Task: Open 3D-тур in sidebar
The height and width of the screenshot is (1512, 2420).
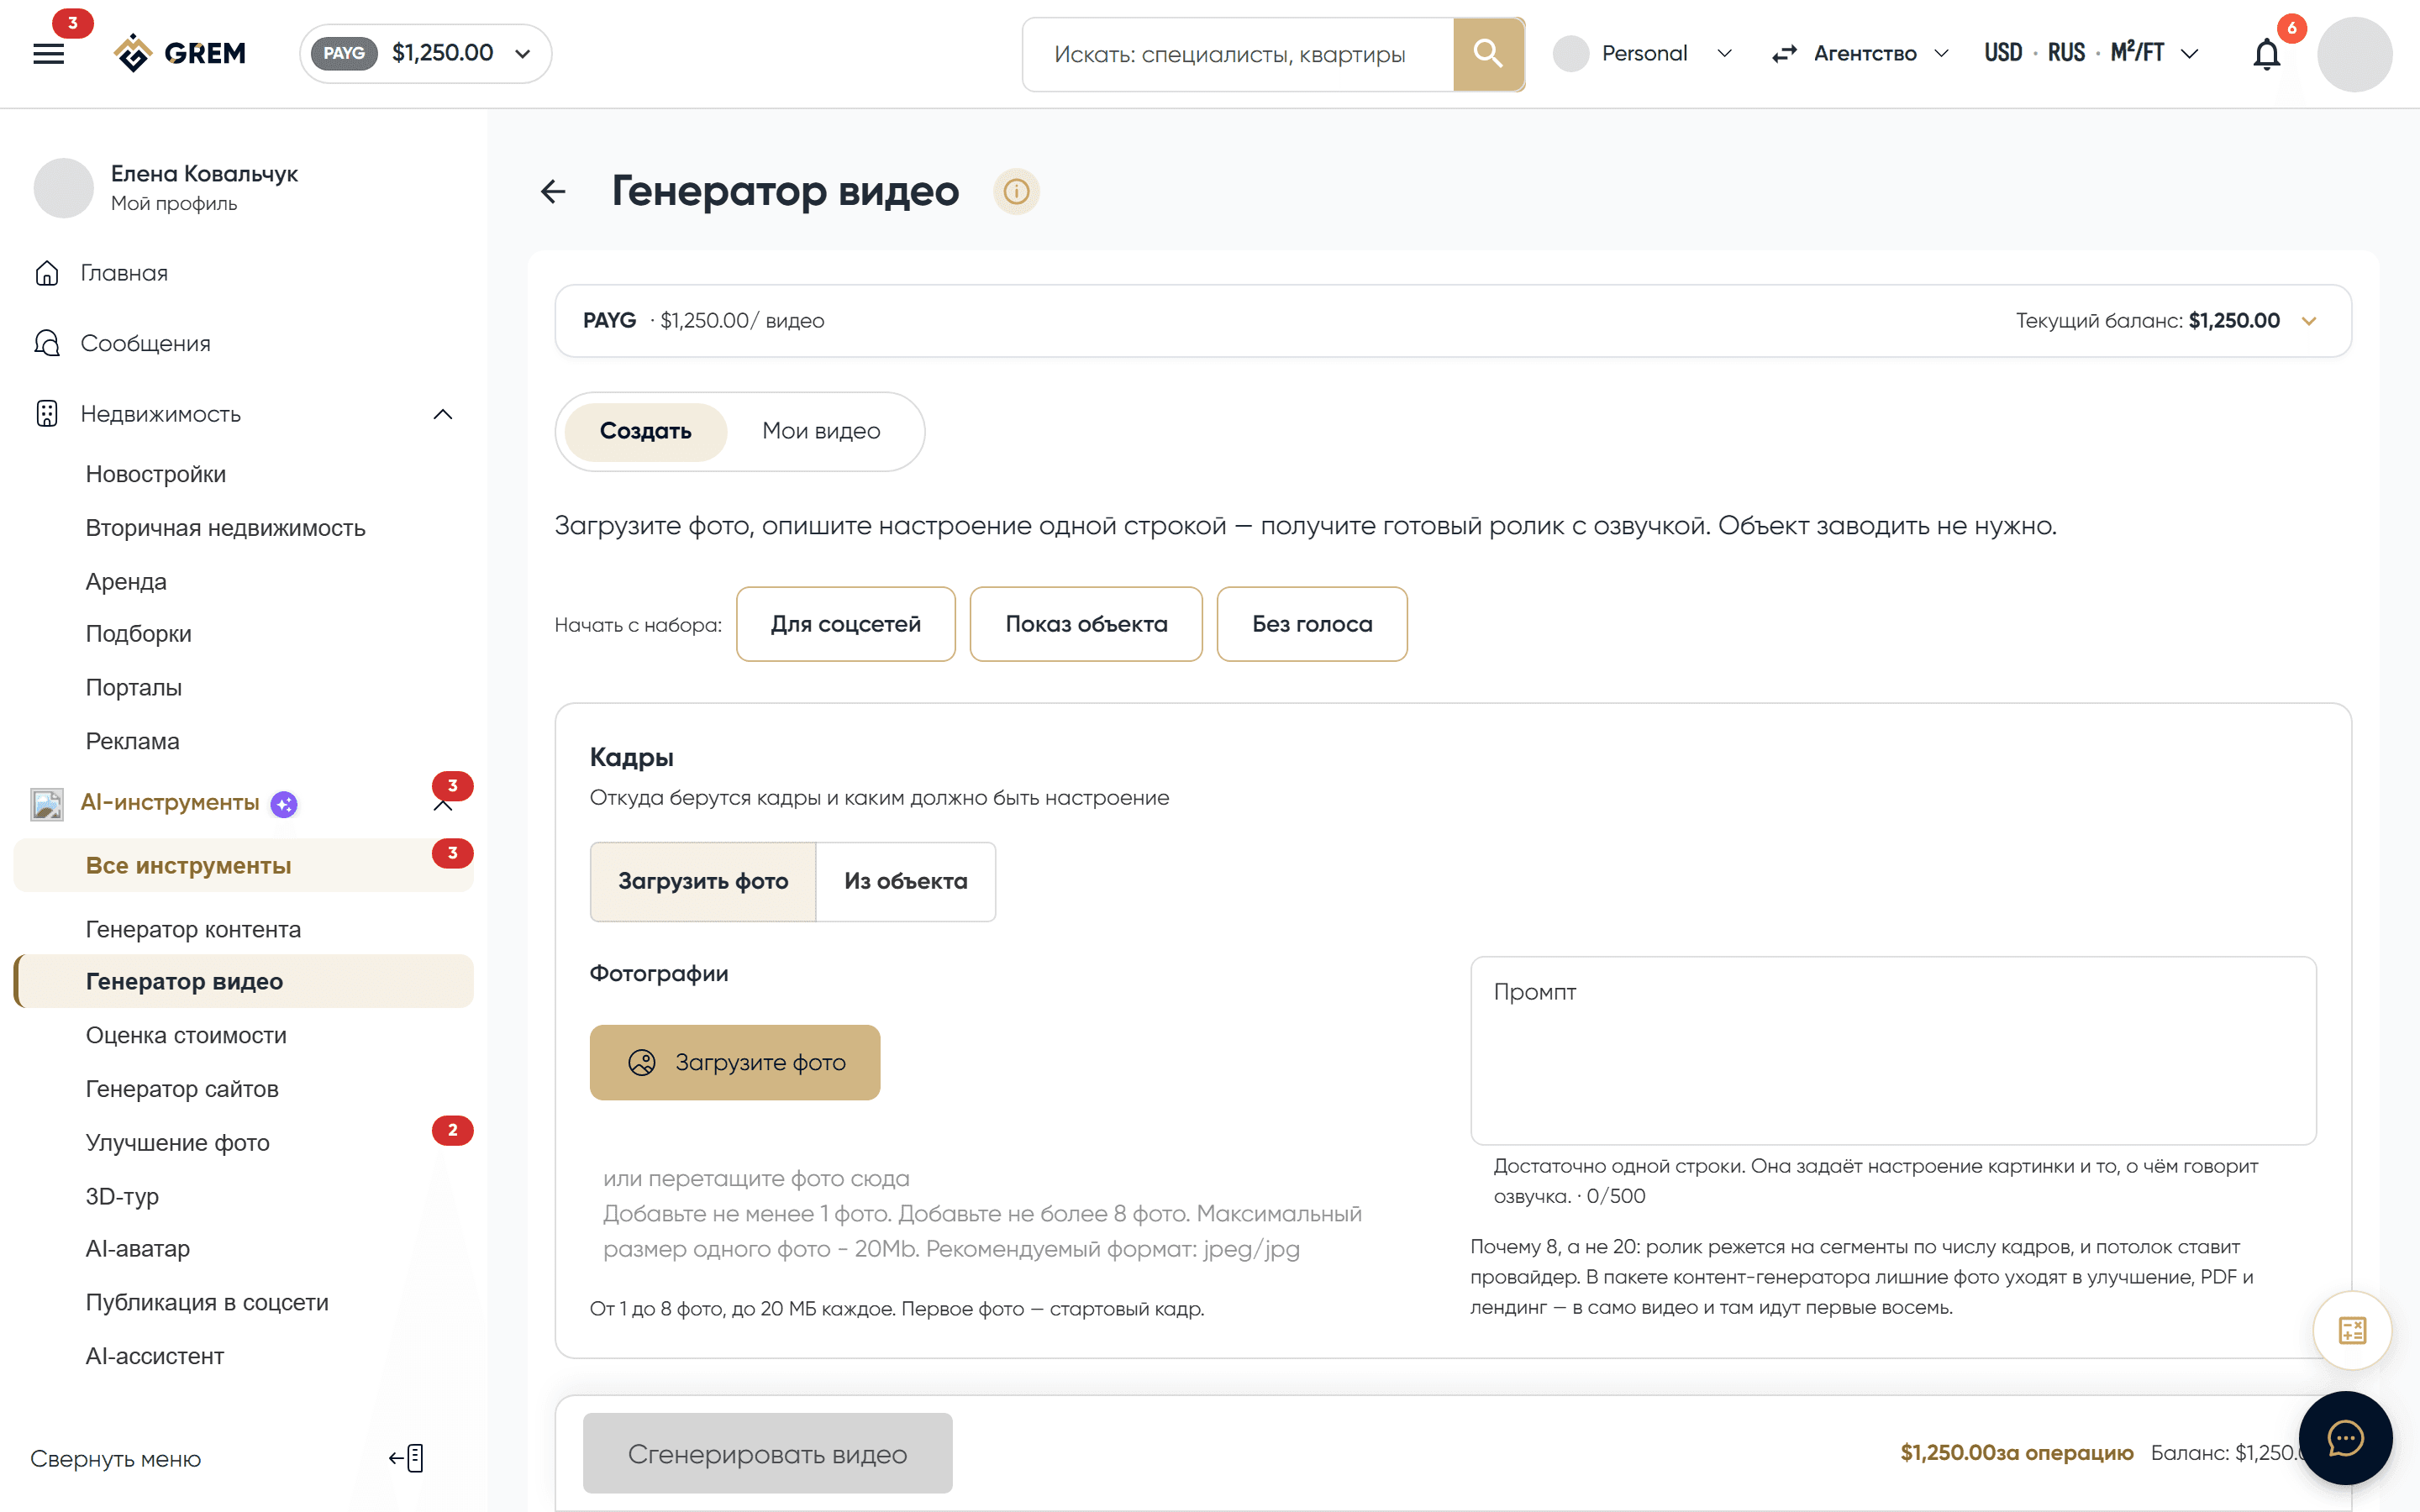Action: (122, 1196)
